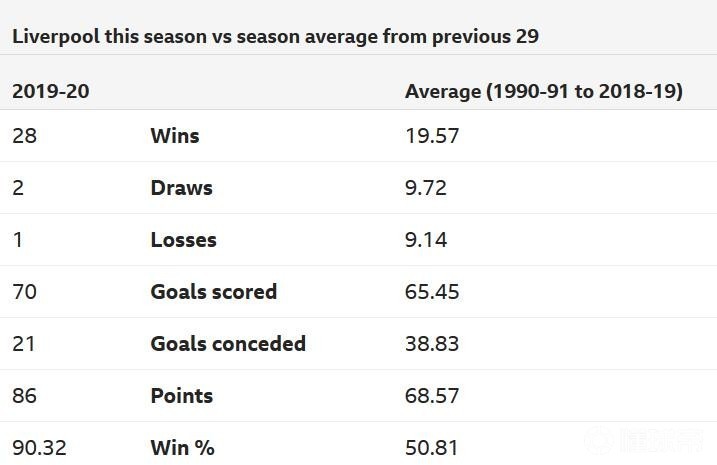Viewport: 717px width, 465px height.
Task: Select the 90.32 win percentage value
Action: (39, 447)
